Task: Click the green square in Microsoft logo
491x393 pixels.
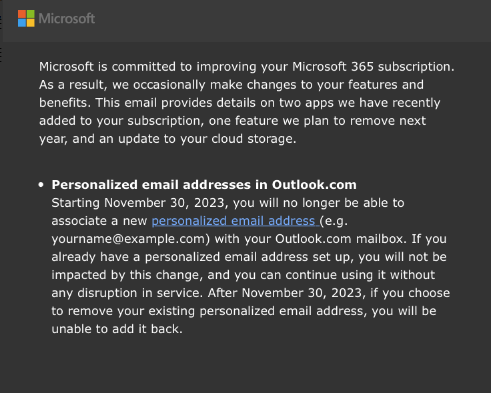Action: click(x=30, y=14)
